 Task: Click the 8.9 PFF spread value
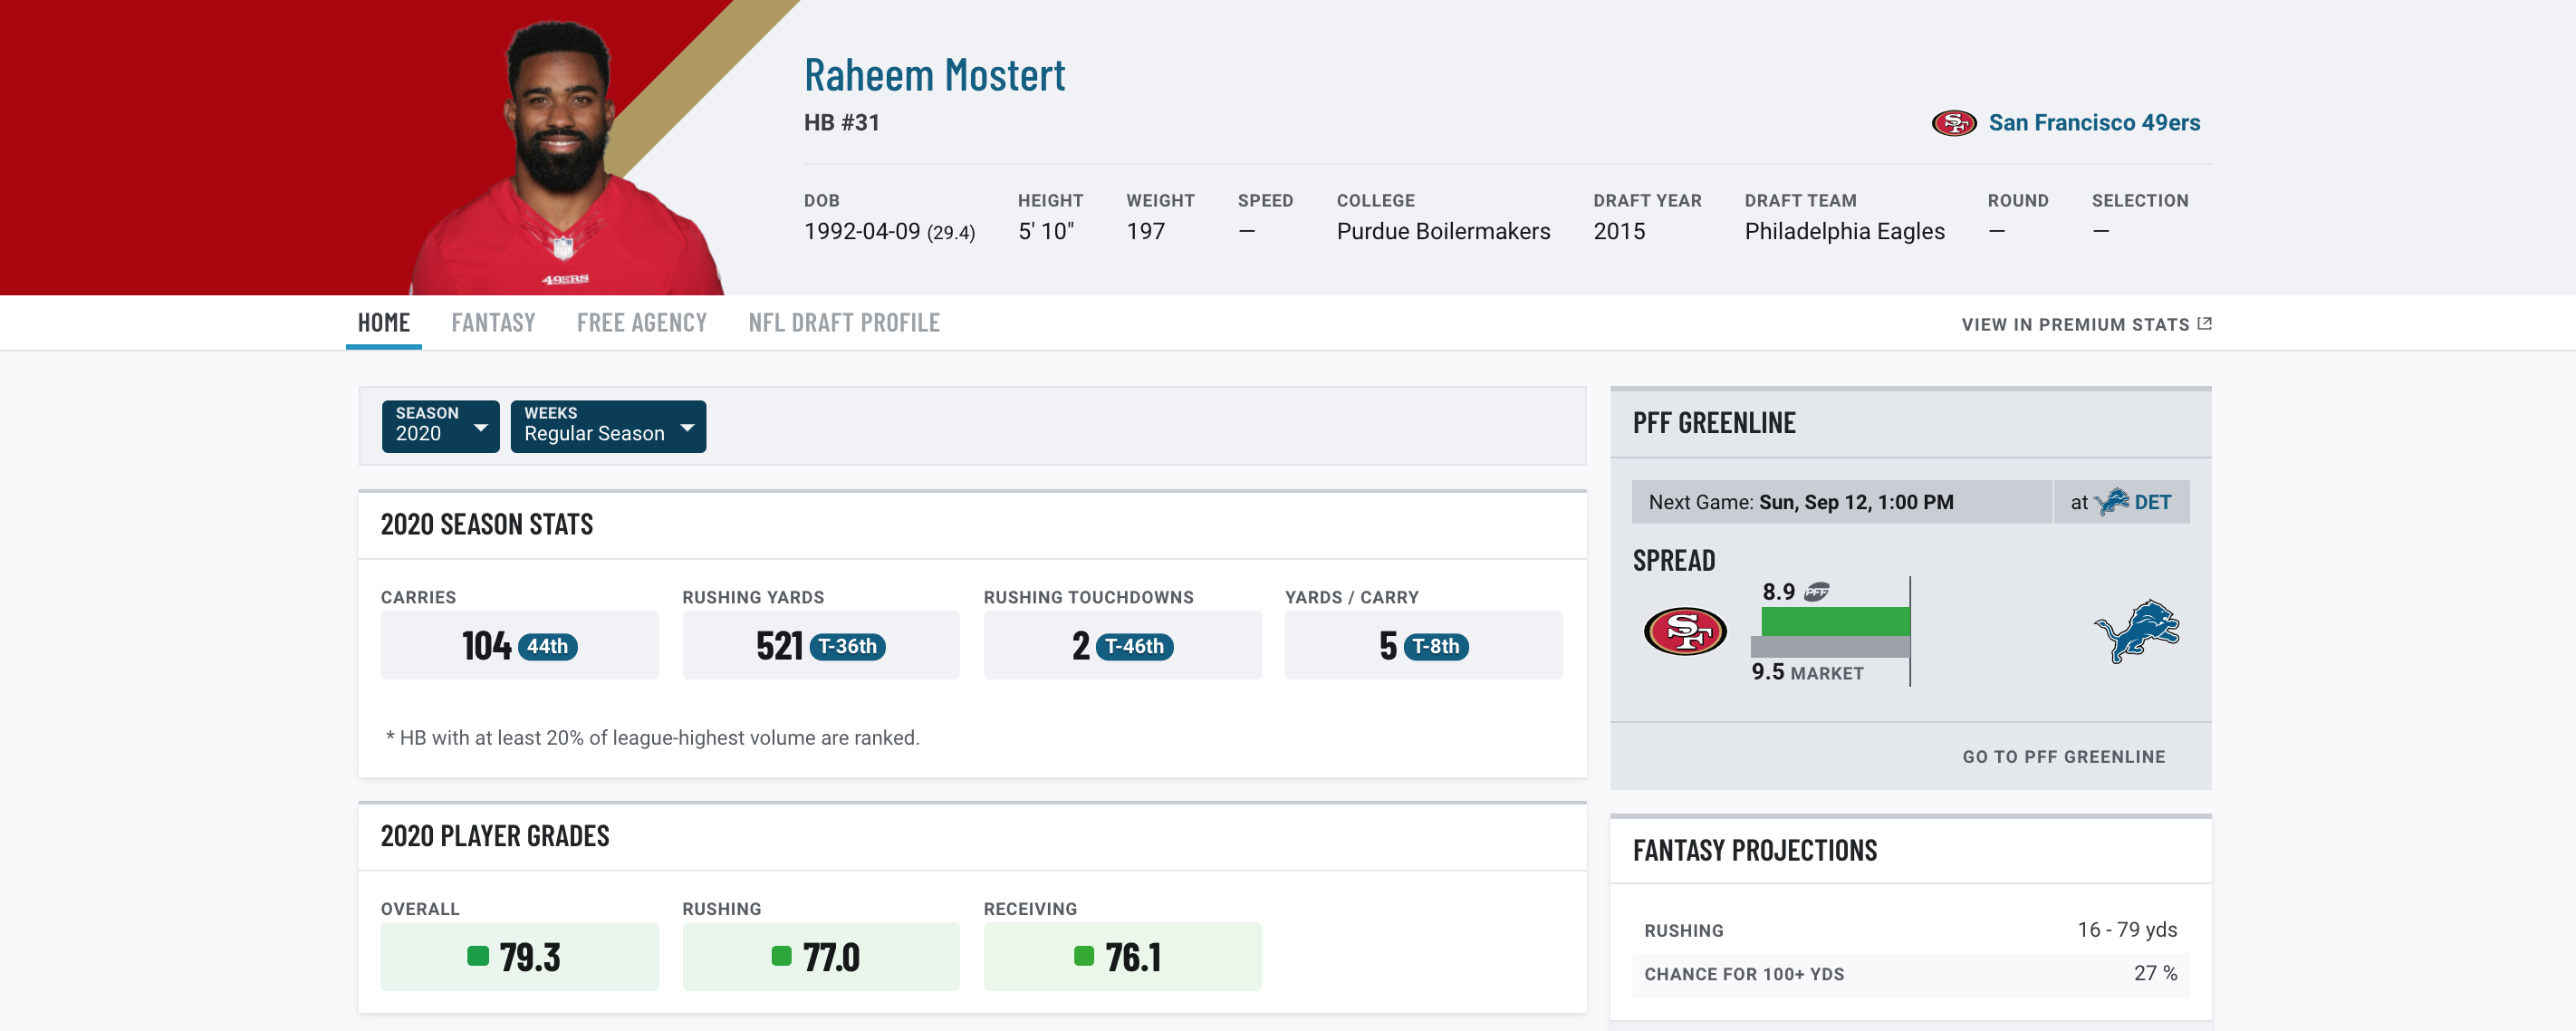tap(1778, 592)
